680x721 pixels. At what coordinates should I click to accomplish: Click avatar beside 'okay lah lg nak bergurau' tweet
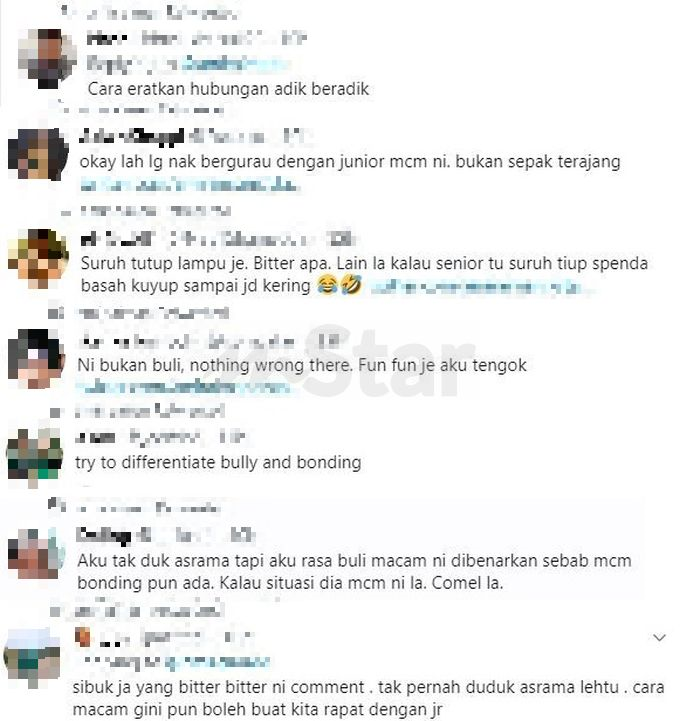pos(38,154)
